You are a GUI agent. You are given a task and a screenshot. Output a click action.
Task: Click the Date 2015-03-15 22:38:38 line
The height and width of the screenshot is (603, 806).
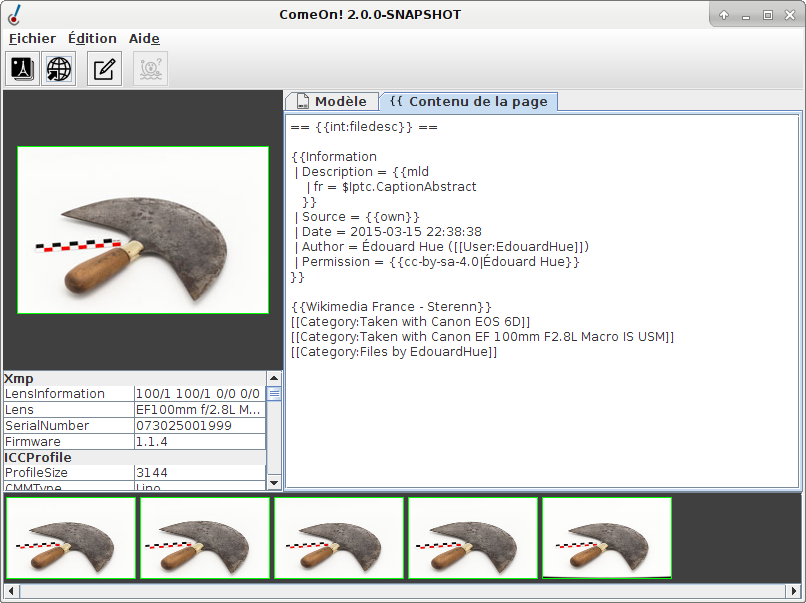(x=388, y=232)
